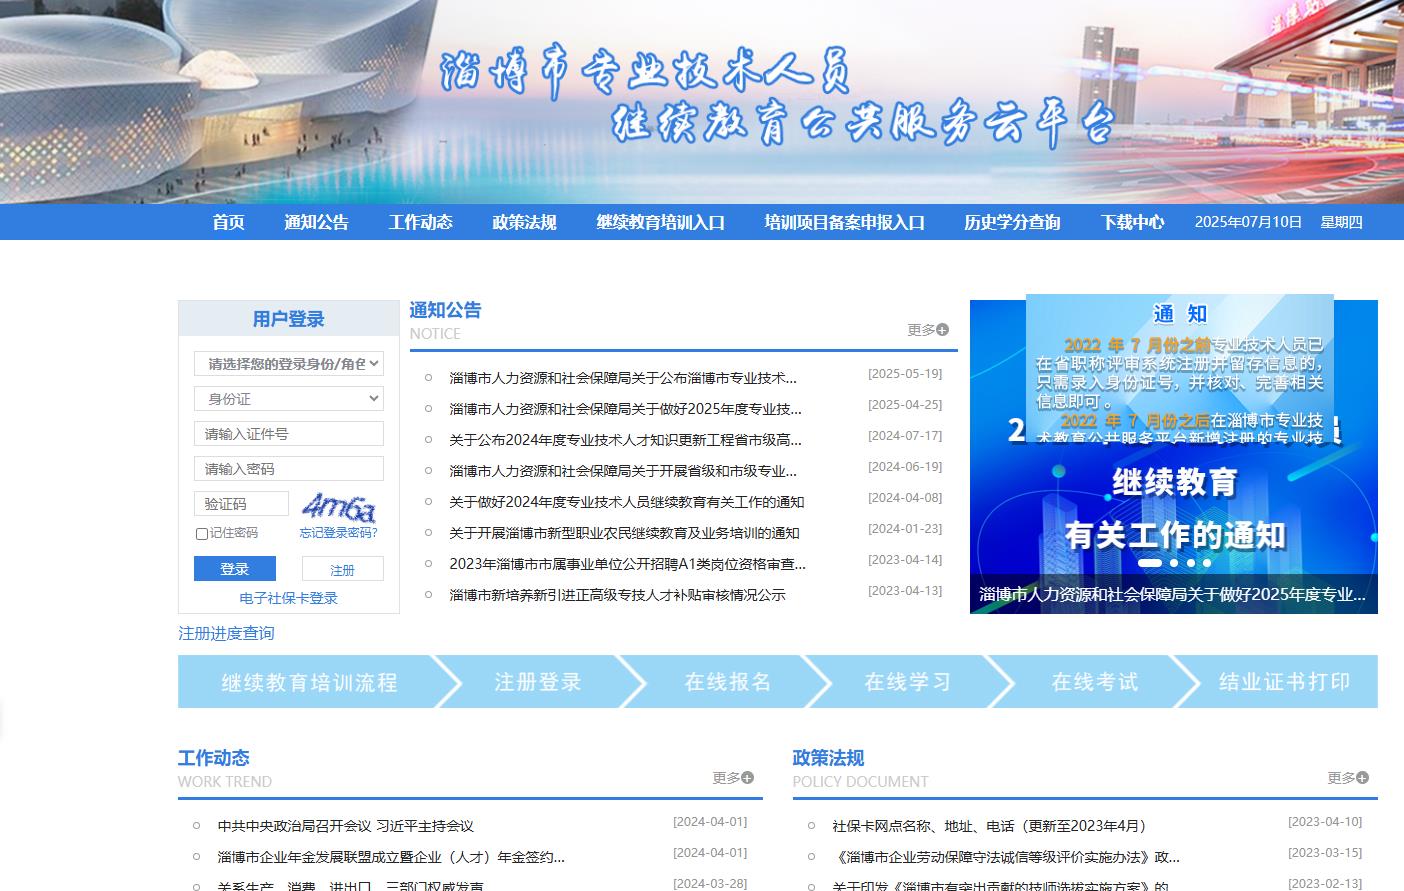
Task: Open the 忘记登录密码? link
Action: coord(338,533)
